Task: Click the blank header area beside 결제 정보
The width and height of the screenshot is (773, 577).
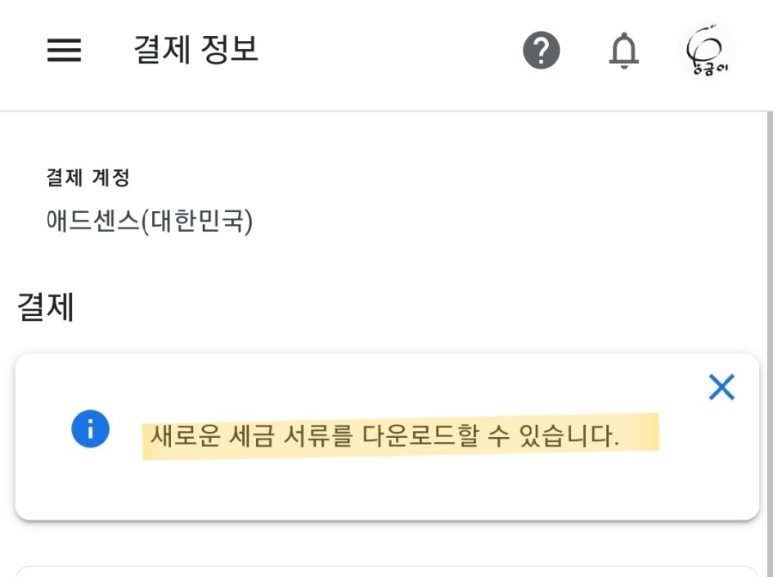Action: coord(389,50)
